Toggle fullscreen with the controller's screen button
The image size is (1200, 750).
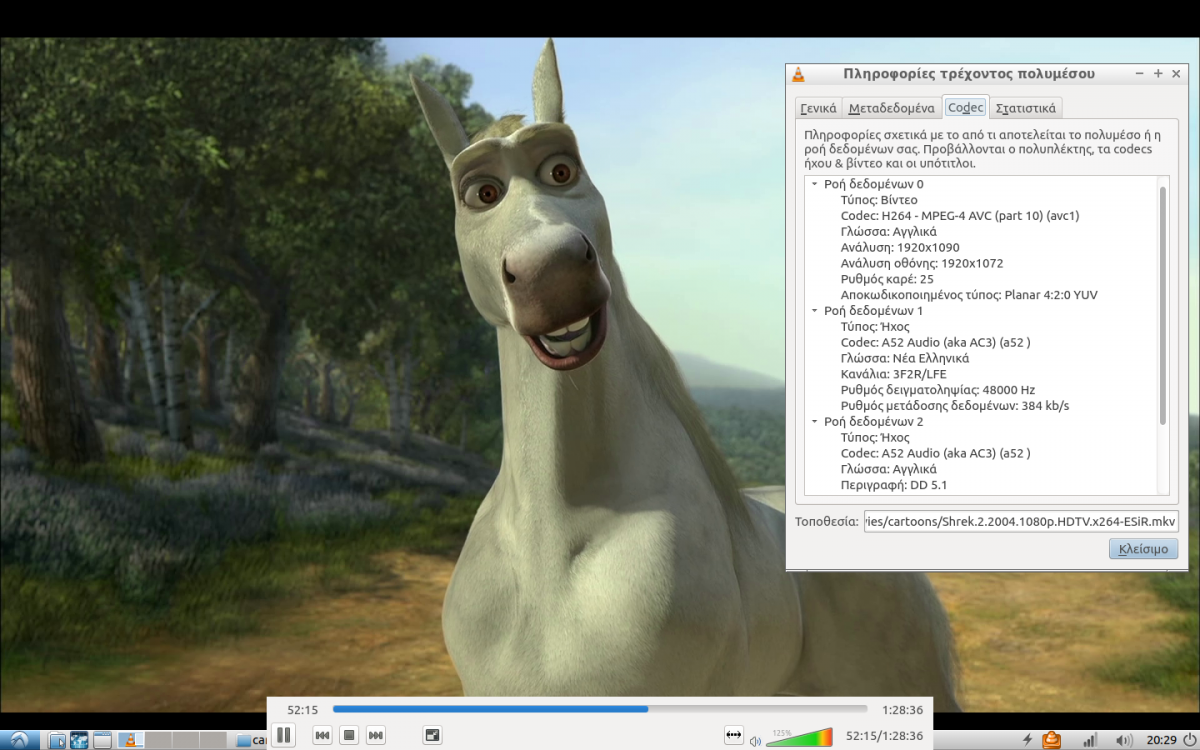point(432,736)
